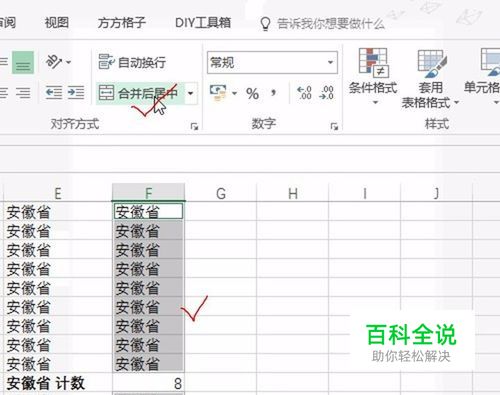Expand the currency format dropdown arrow
Screen dimensions: 500x395
234,93
